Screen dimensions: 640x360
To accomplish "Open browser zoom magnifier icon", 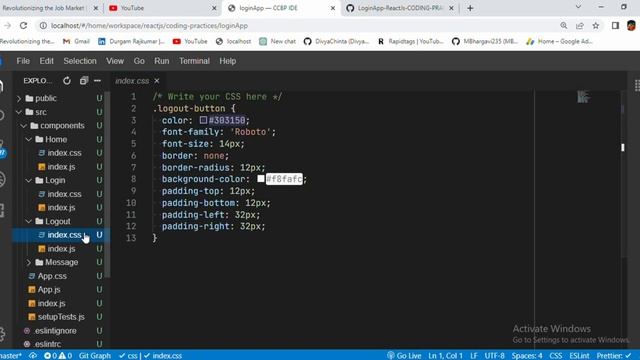I will pos(564,25).
